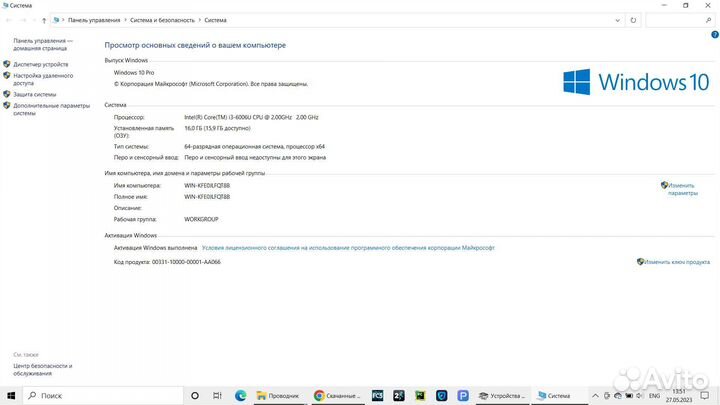Open the notification center icon
The height and width of the screenshot is (405, 720).
705,395
